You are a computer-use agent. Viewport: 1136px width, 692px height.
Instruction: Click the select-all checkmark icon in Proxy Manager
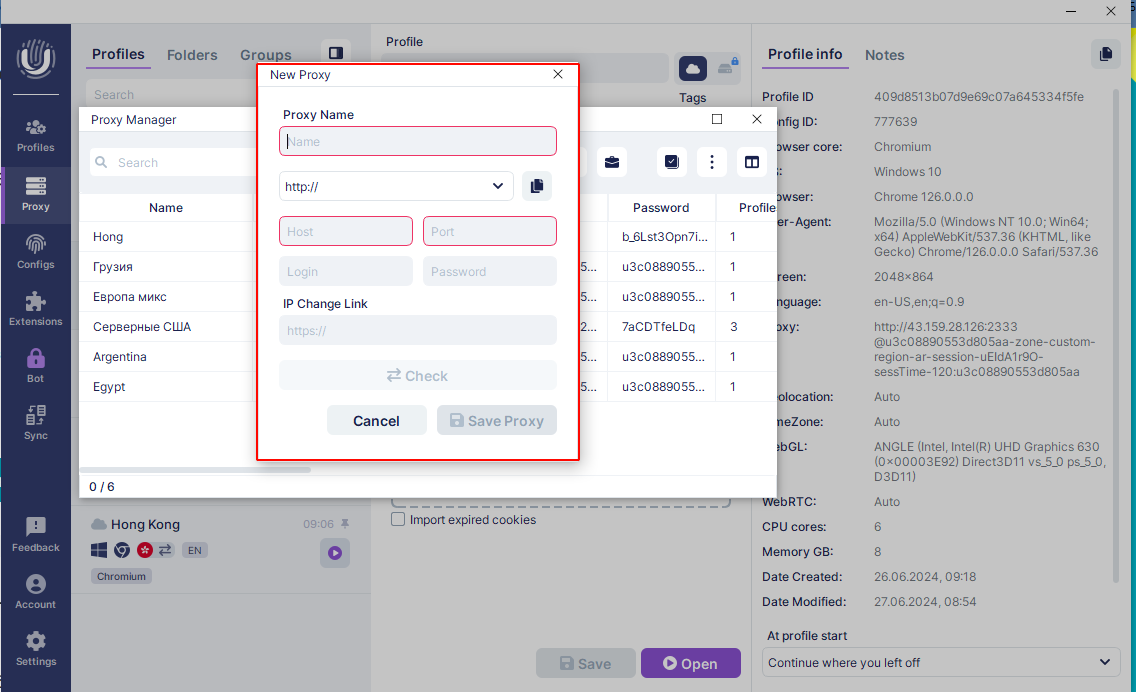pyautogui.click(x=672, y=162)
